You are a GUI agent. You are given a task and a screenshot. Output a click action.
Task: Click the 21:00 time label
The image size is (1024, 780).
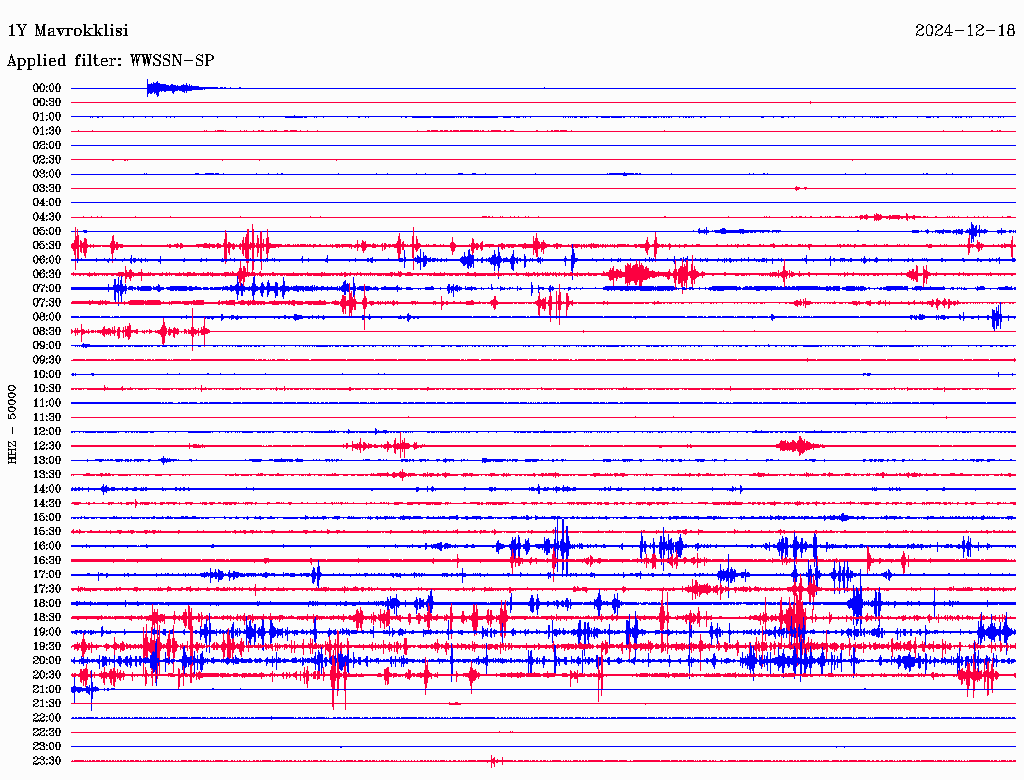tap(47, 689)
